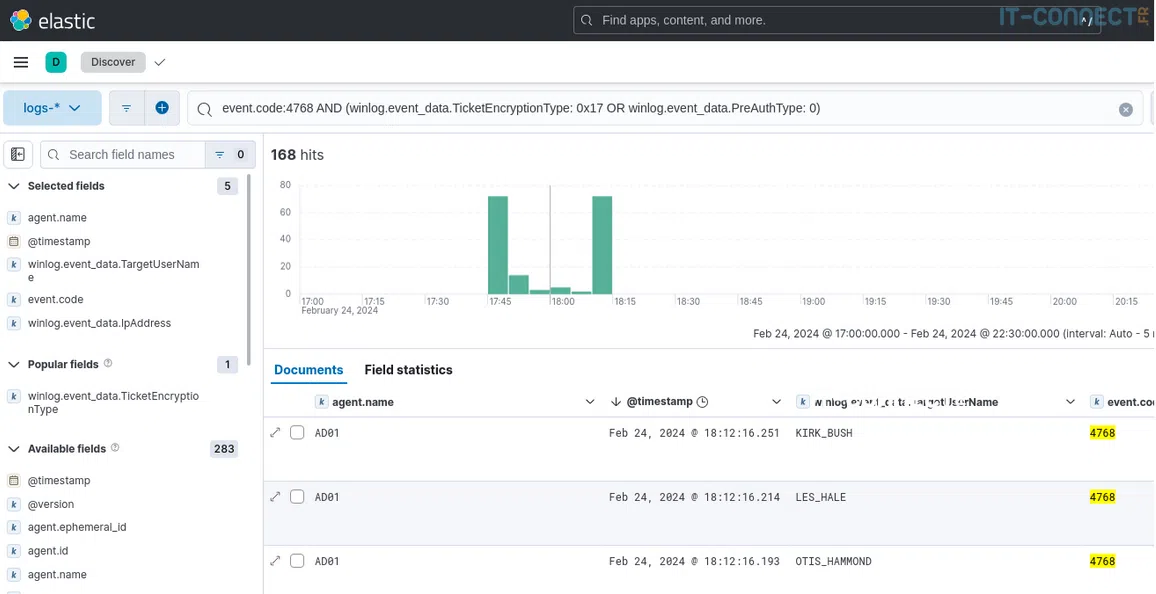Open the hamburger navigation menu
The width and height of the screenshot is (1156, 594).
[x=20, y=62]
